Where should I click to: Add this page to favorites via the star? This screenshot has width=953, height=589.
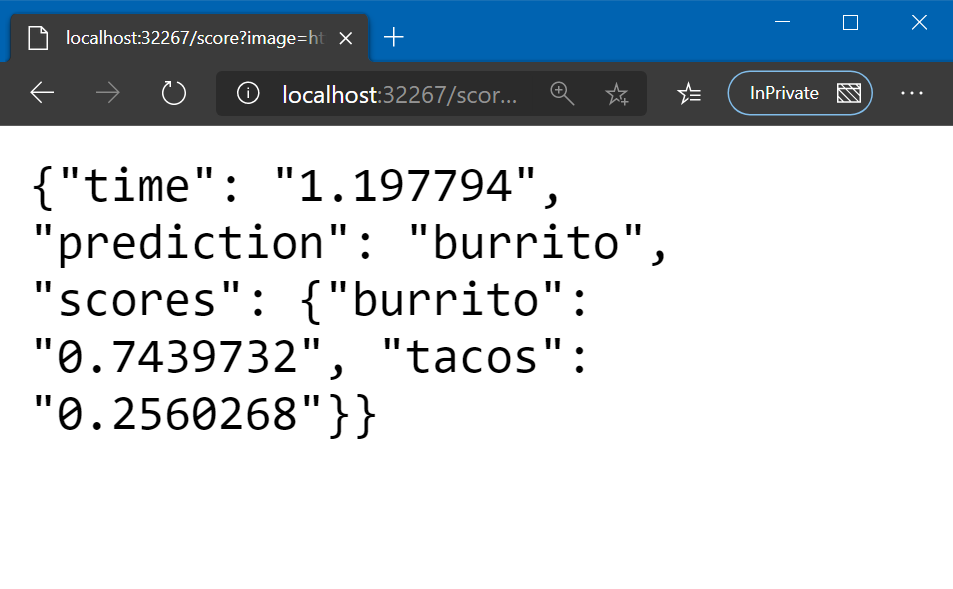(617, 92)
